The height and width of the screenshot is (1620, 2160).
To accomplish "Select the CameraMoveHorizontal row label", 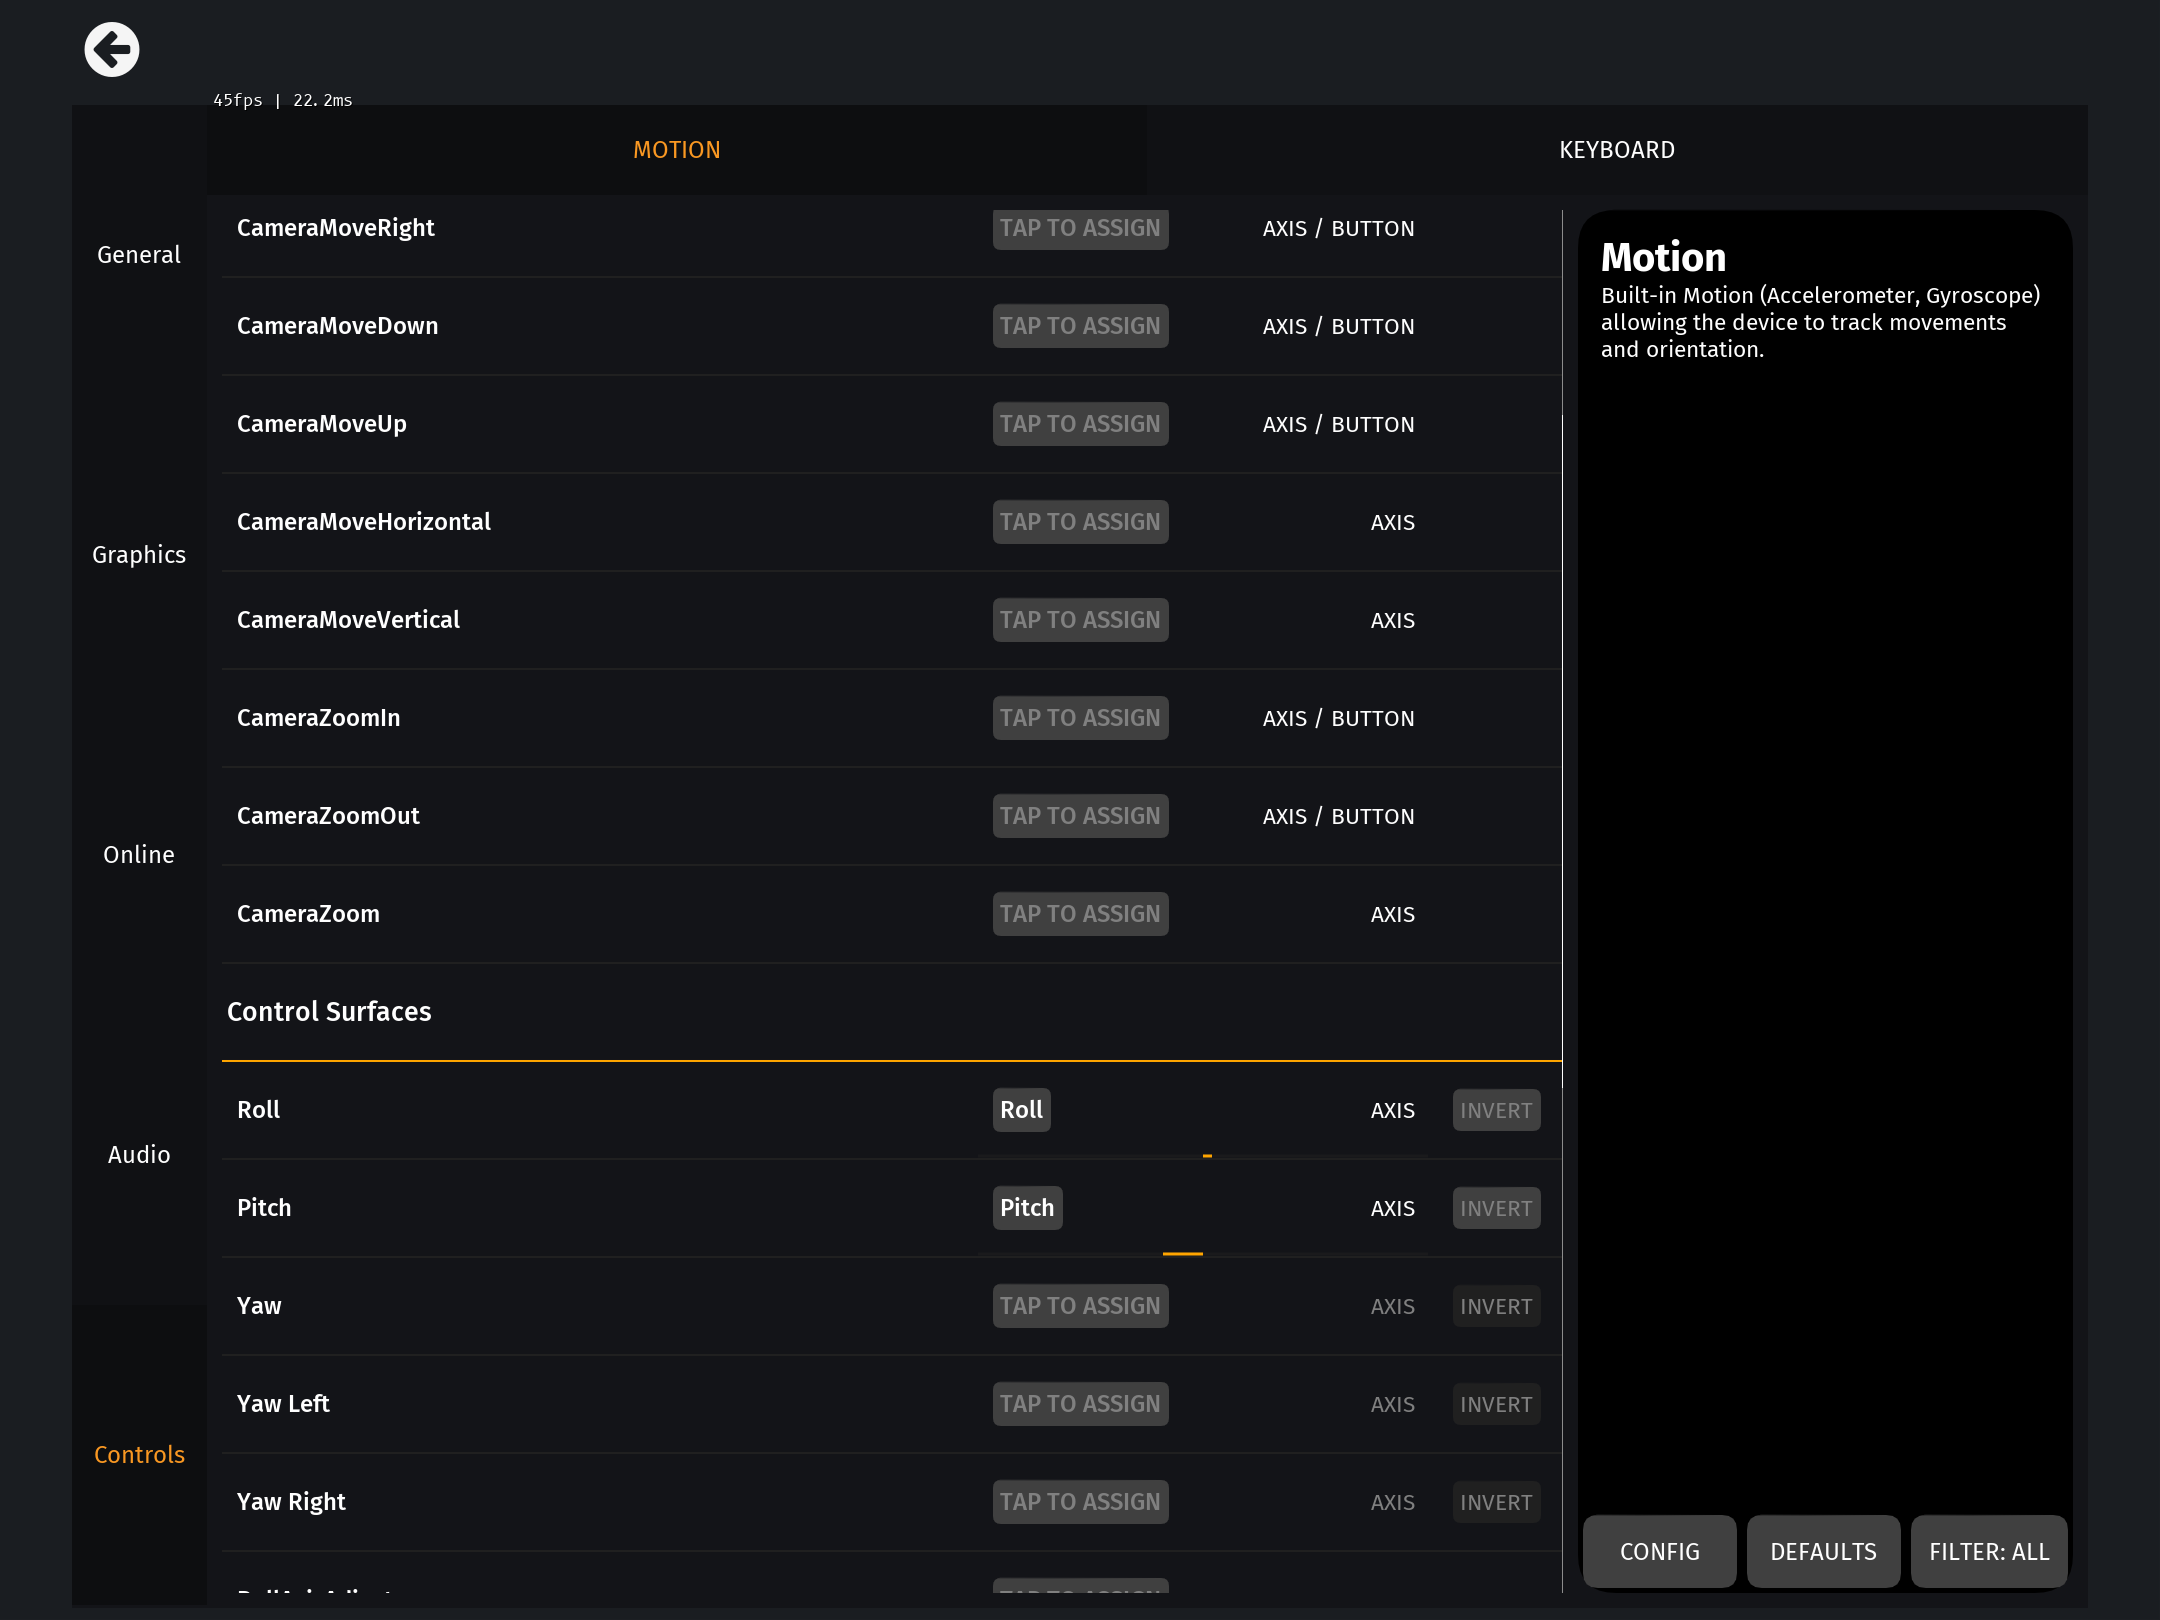I will click(364, 522).
